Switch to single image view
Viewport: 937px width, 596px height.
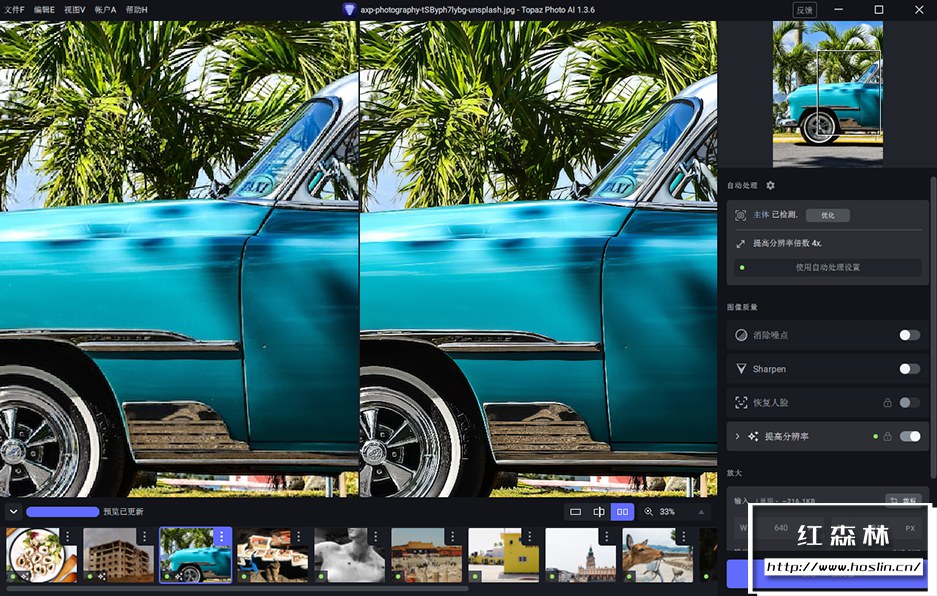(575, 512)
